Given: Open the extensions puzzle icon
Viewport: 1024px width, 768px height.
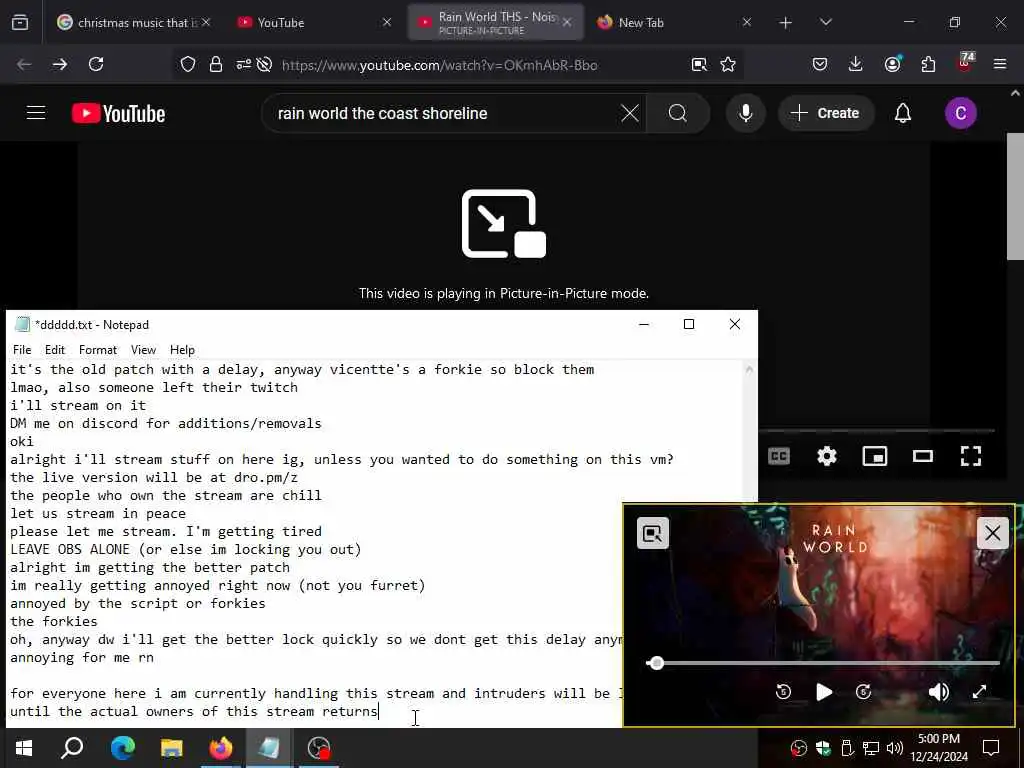Looking at the screenshot, I should (x=928, y=64).
